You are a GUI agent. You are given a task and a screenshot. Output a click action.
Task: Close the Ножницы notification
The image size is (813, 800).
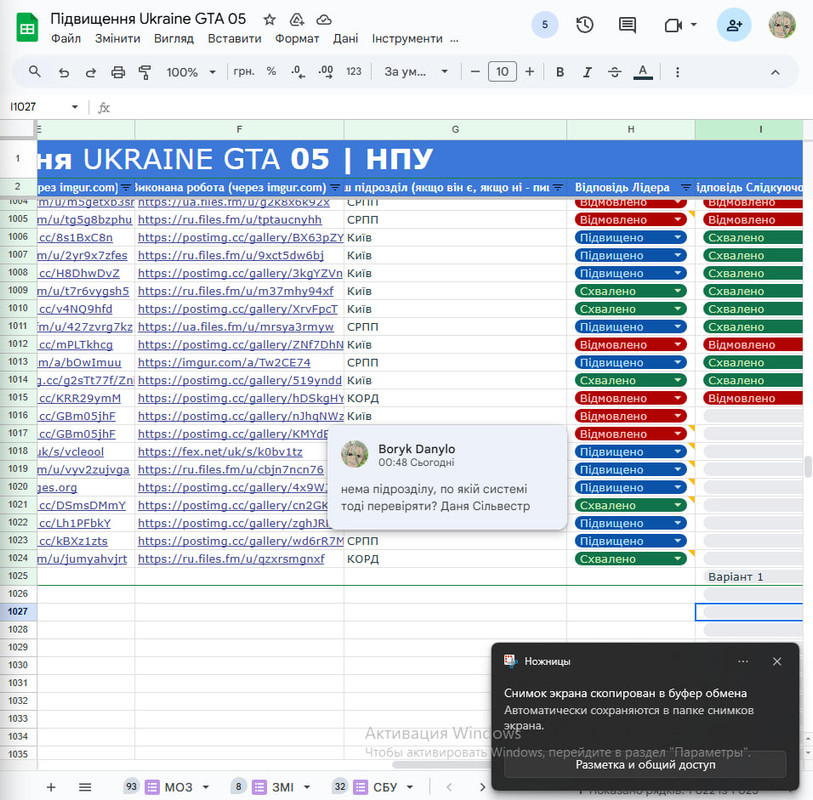coord(777,661)
